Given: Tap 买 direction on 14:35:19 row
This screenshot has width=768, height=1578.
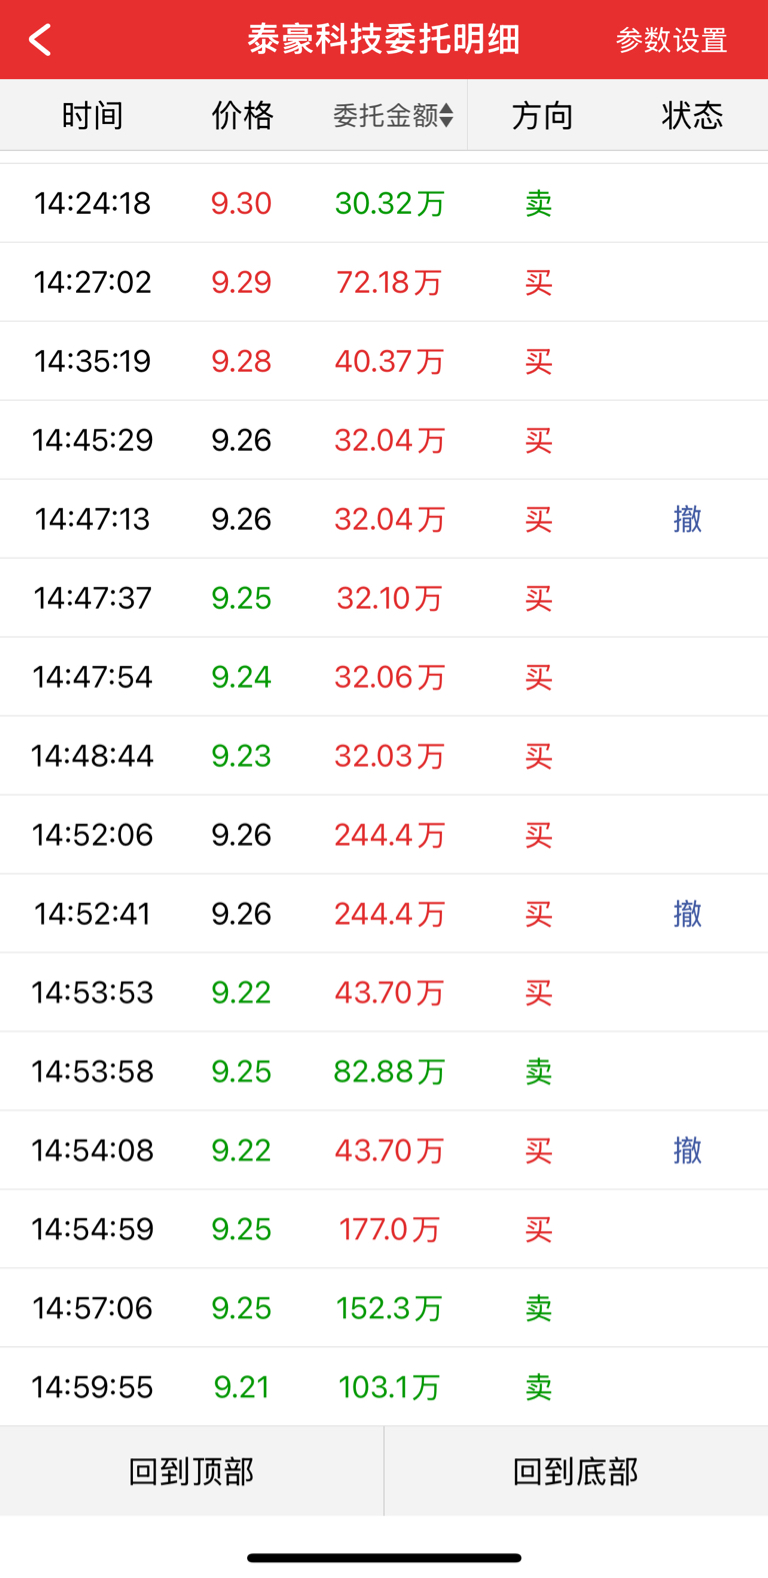Looking at the screenshot, I should click(539, 361).
